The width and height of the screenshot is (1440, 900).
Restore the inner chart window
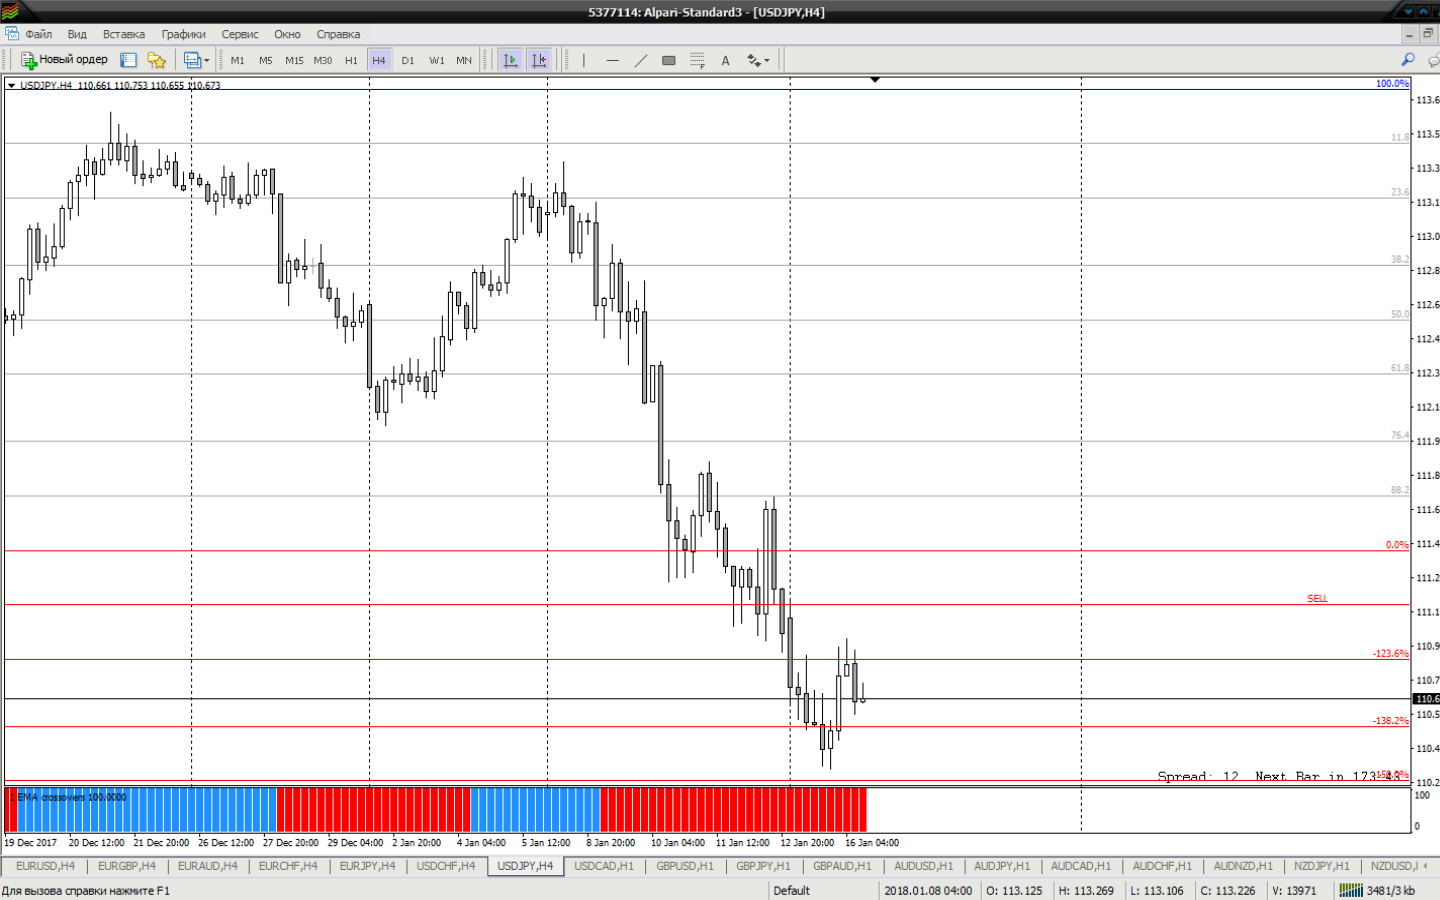pos(1428,34)
